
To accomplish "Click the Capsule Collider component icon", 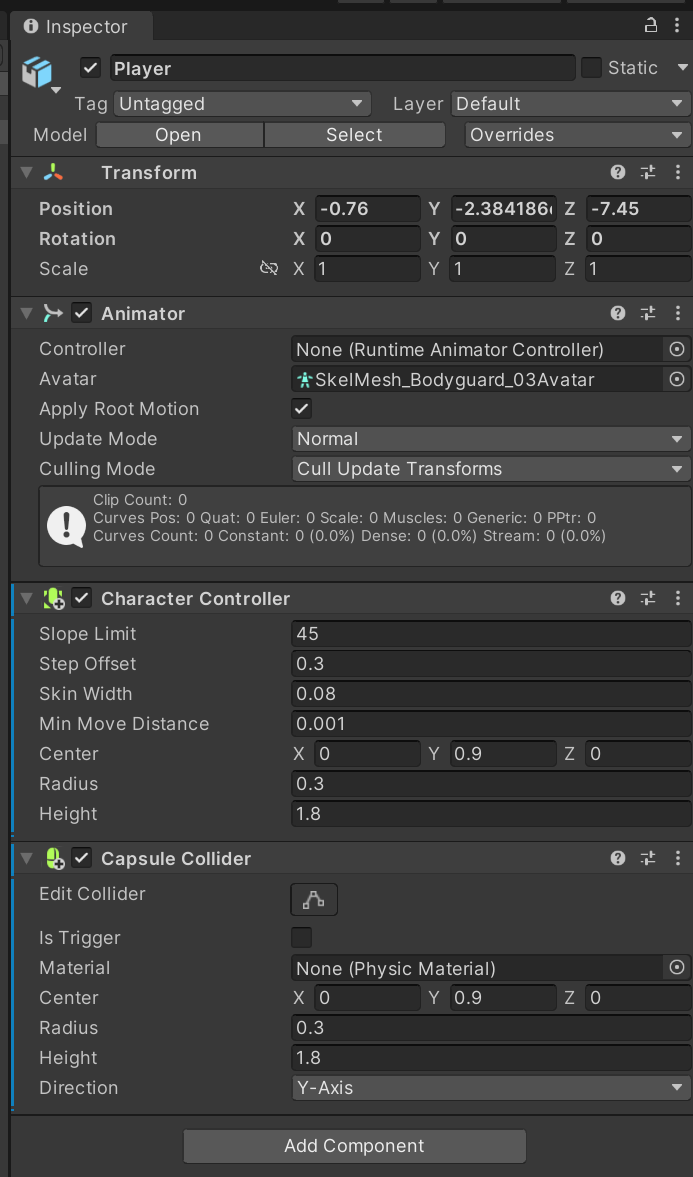I will coord(53,858).
